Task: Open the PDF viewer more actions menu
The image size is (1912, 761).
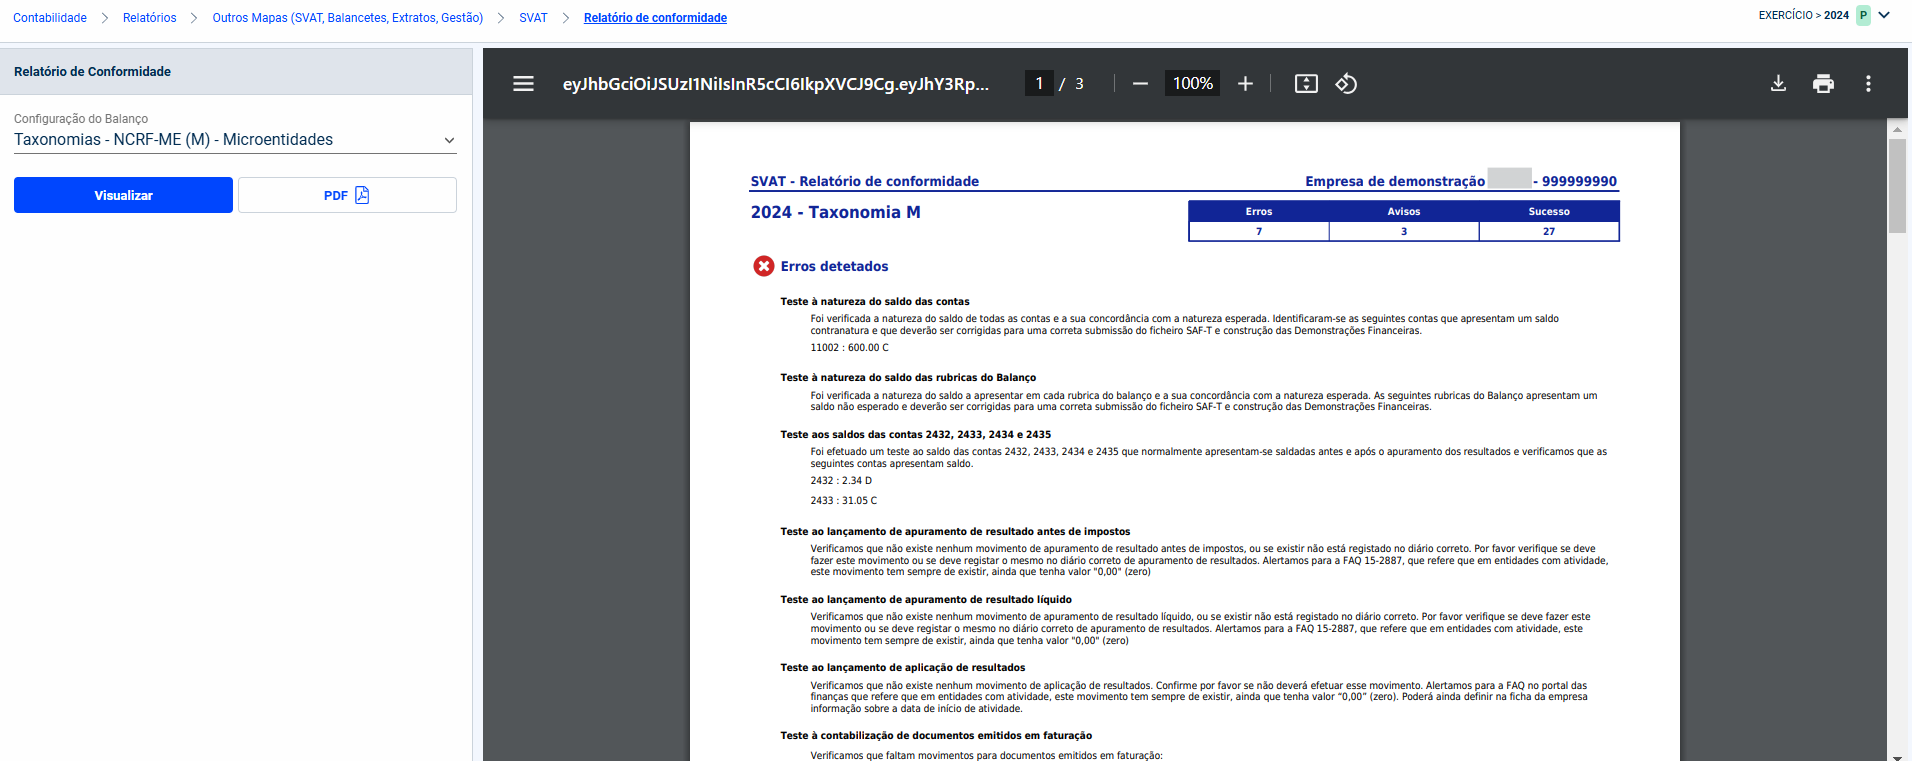Action: tap(1868, 84)
